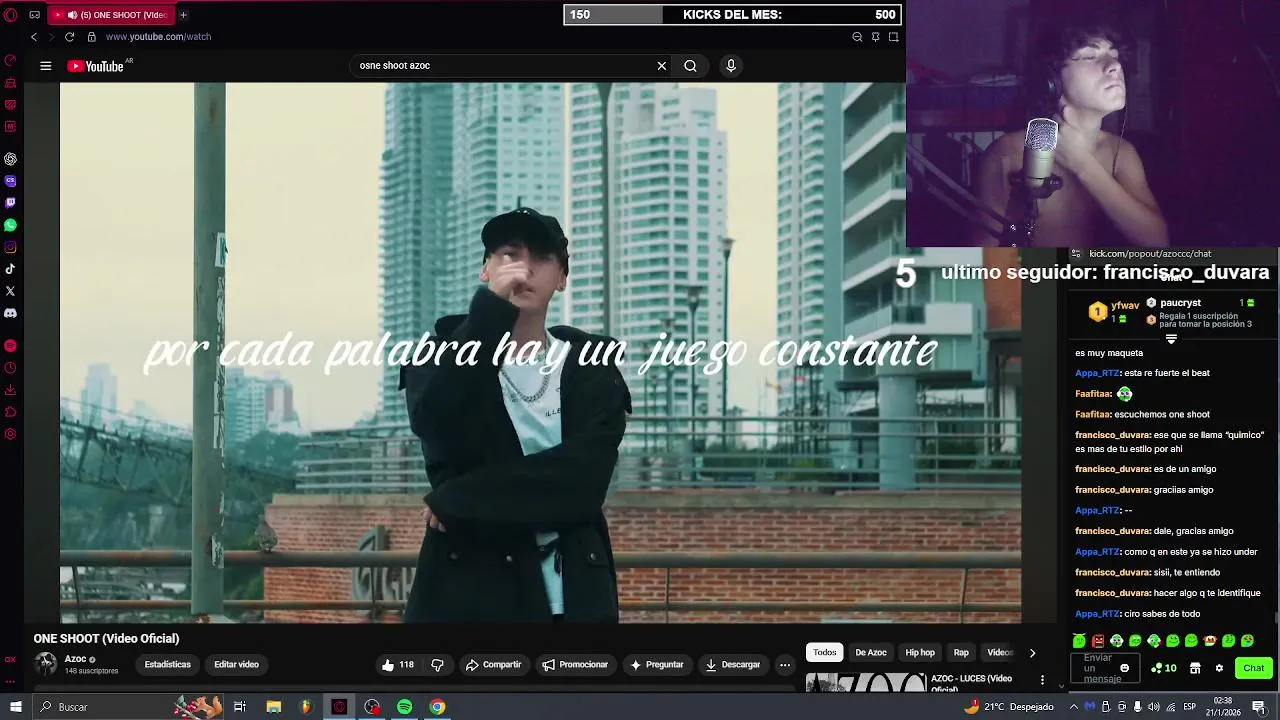
Task: Open Discord from the browser sidebar
Action: click(10, 313)
